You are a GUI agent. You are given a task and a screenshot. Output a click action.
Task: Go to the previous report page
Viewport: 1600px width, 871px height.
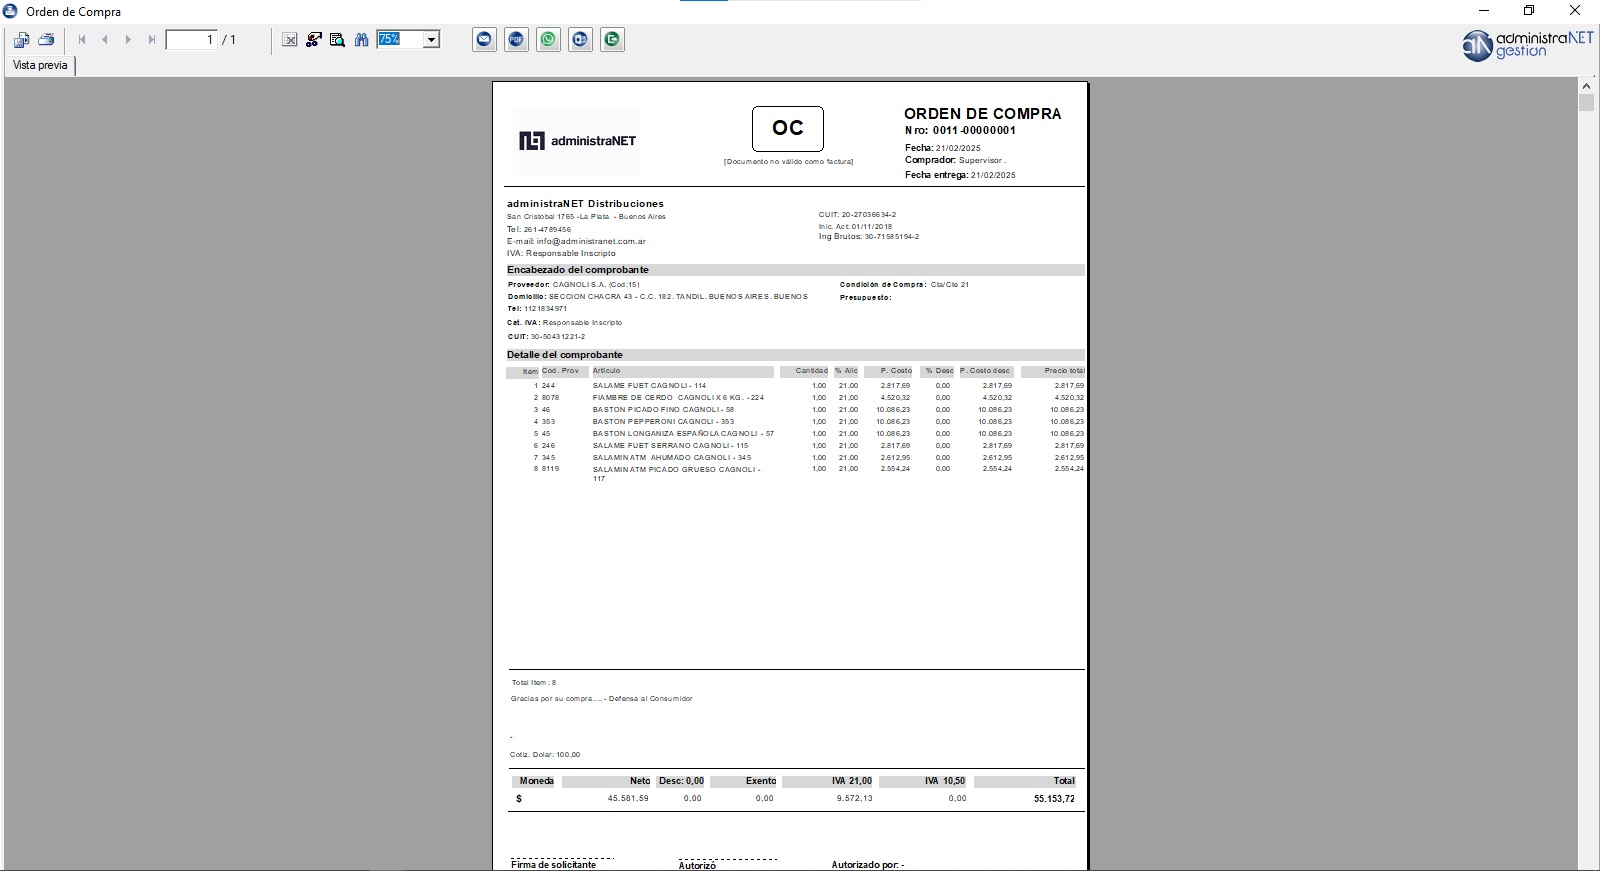tap(105, 40)
